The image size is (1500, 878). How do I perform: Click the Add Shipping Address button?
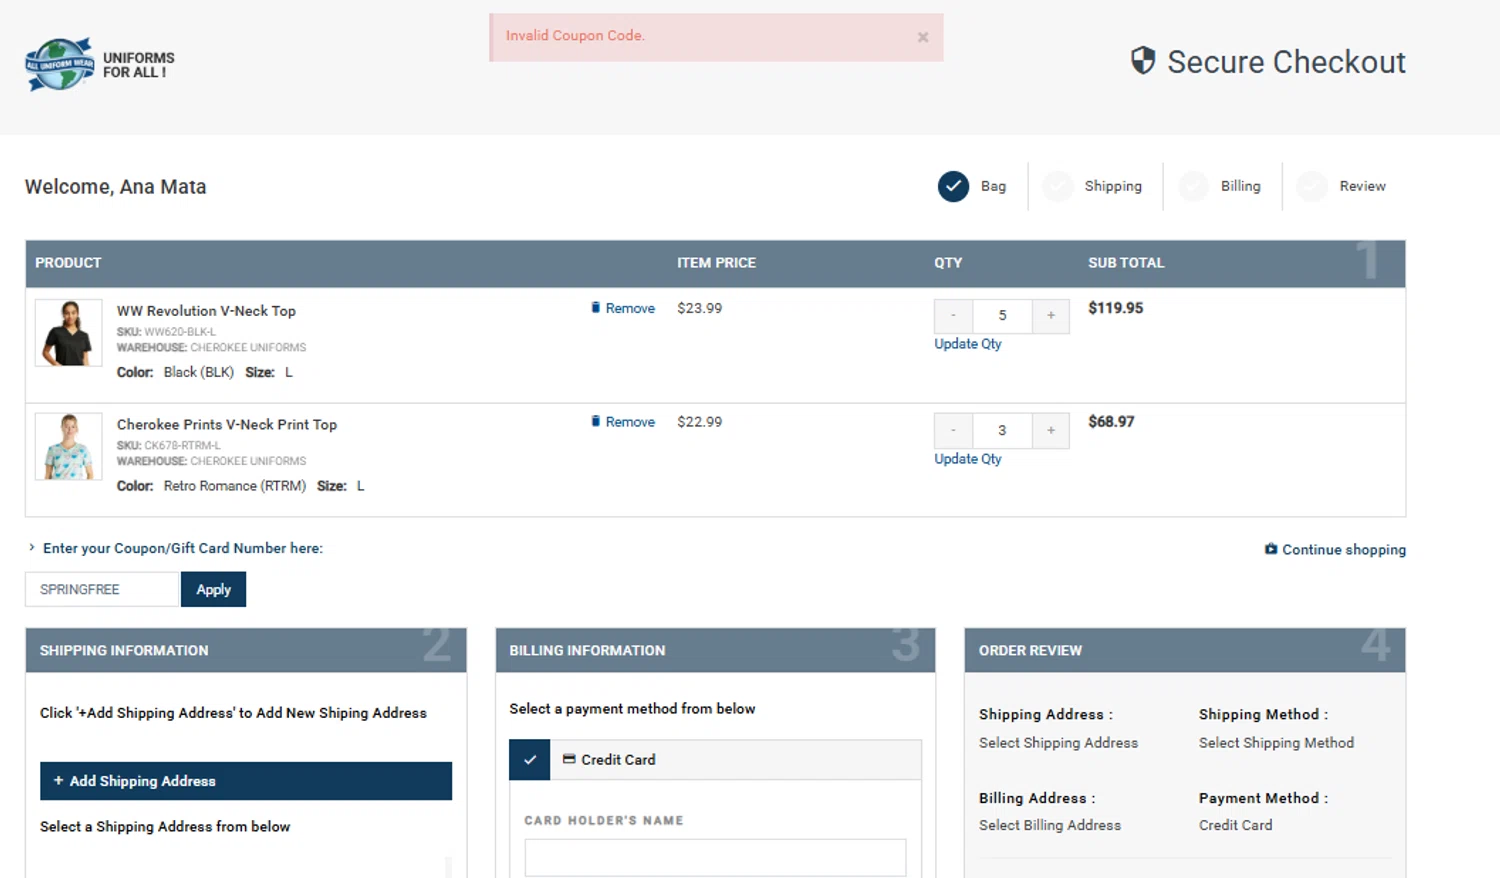tap(246, 781)
